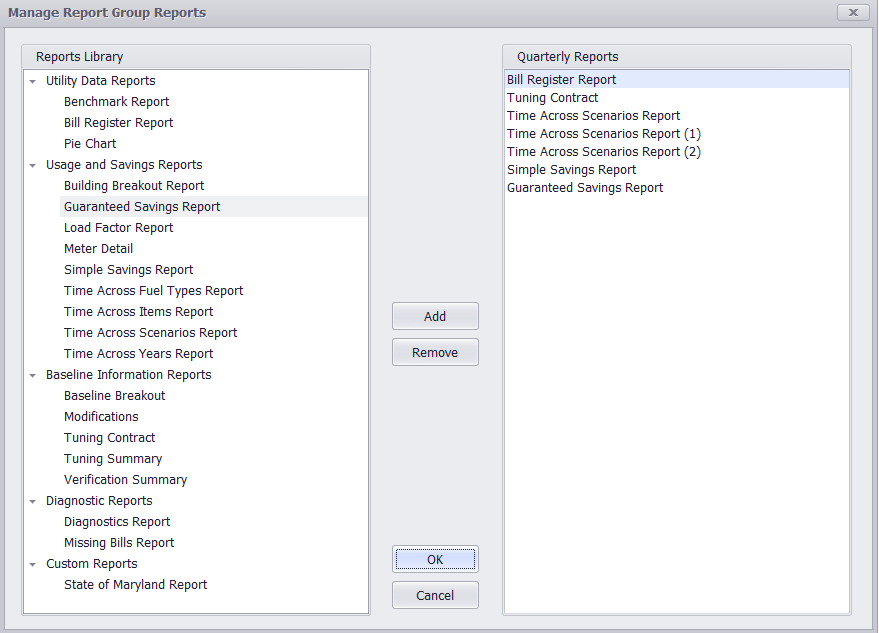Pick Tuning Summary in the library tree
The height and width of the screenshot is (633, 879).
[113, 459]
